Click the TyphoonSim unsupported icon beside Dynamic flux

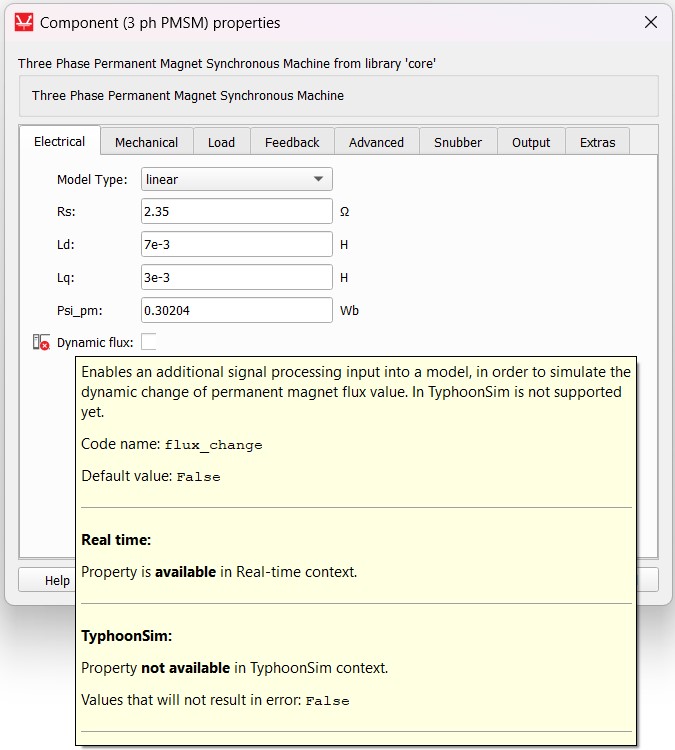pos(41,343)
